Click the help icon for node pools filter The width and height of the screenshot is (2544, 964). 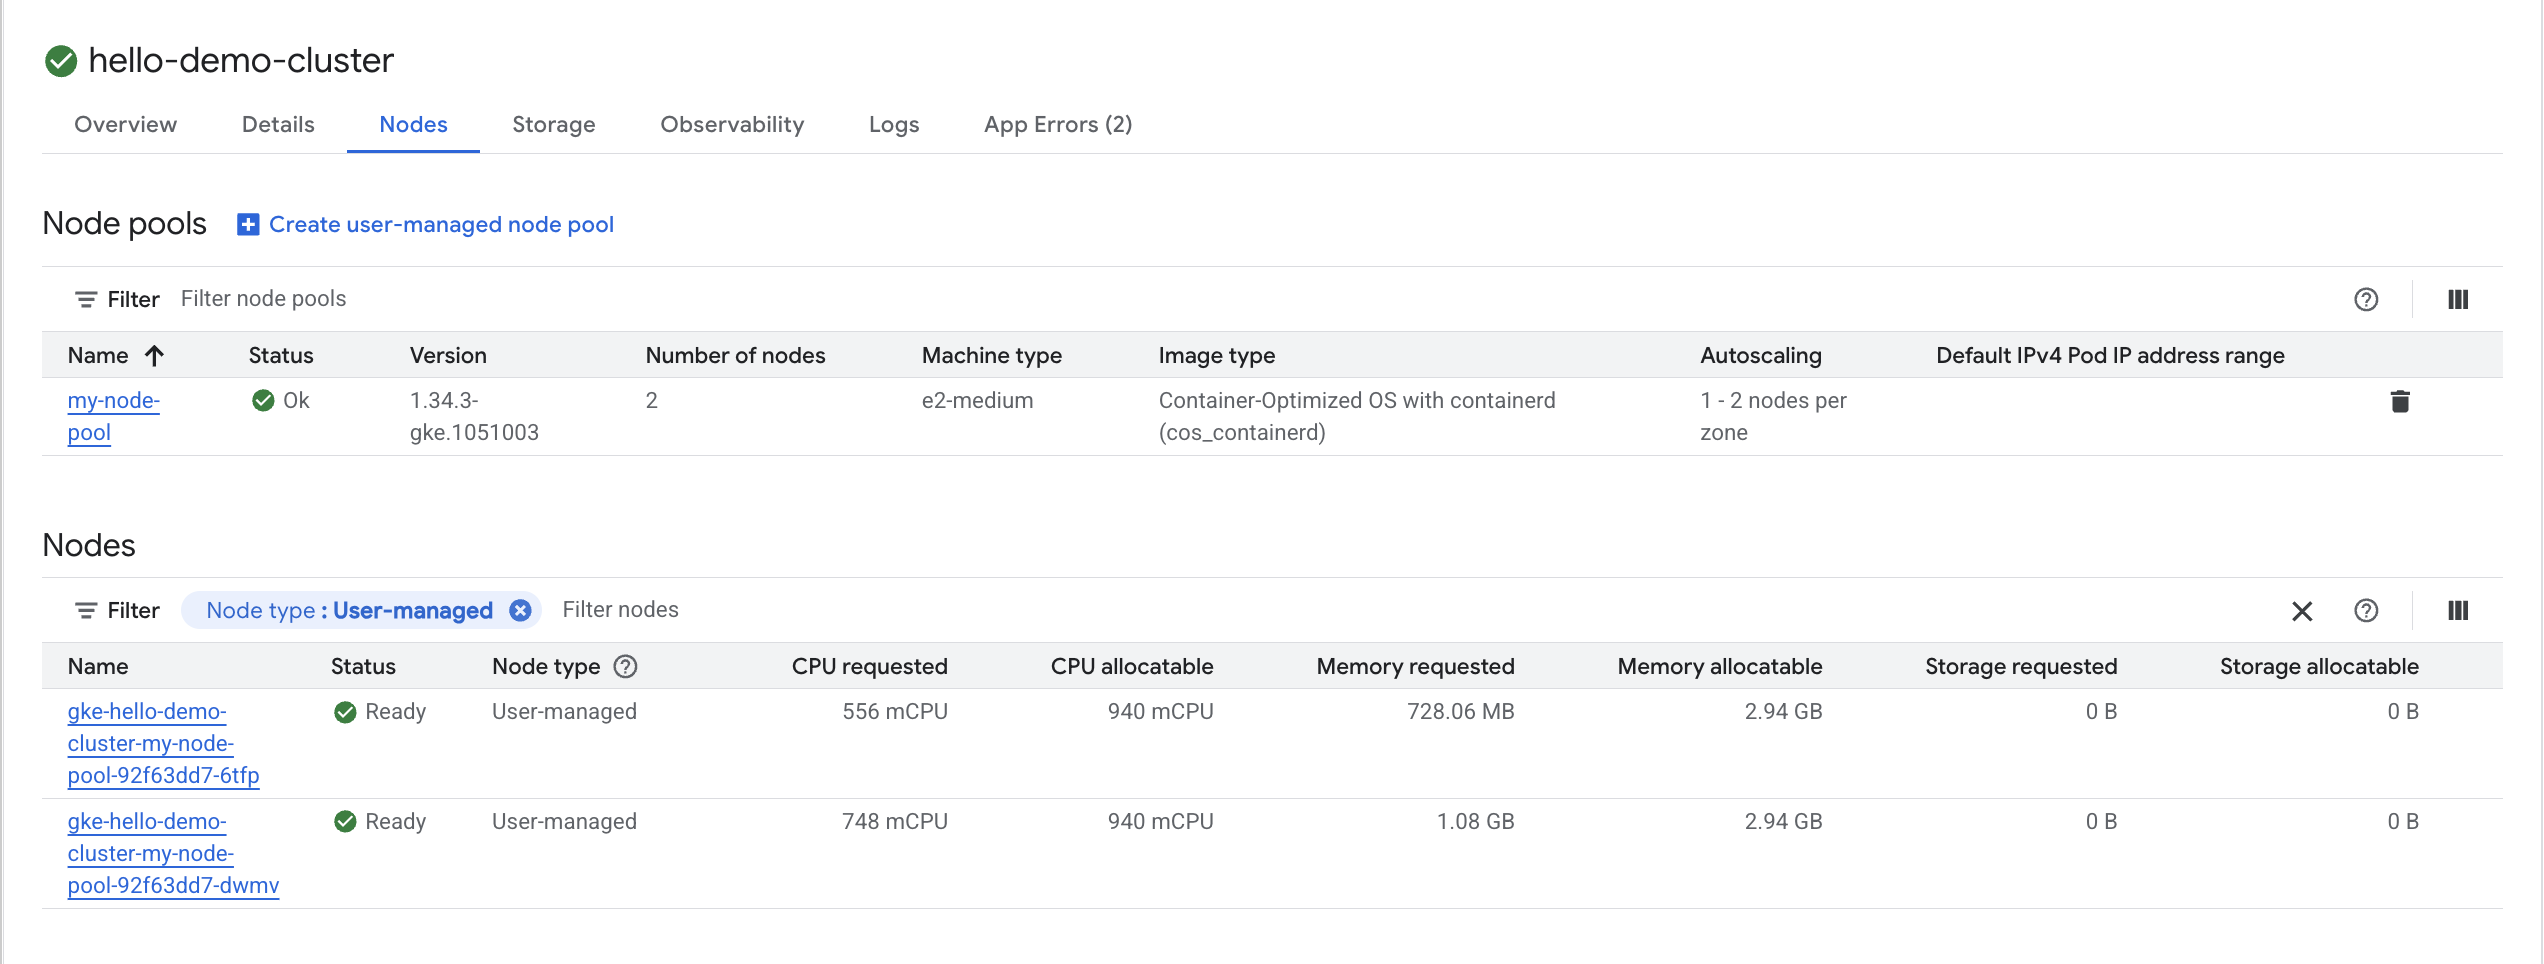[x=2365, y=299]
